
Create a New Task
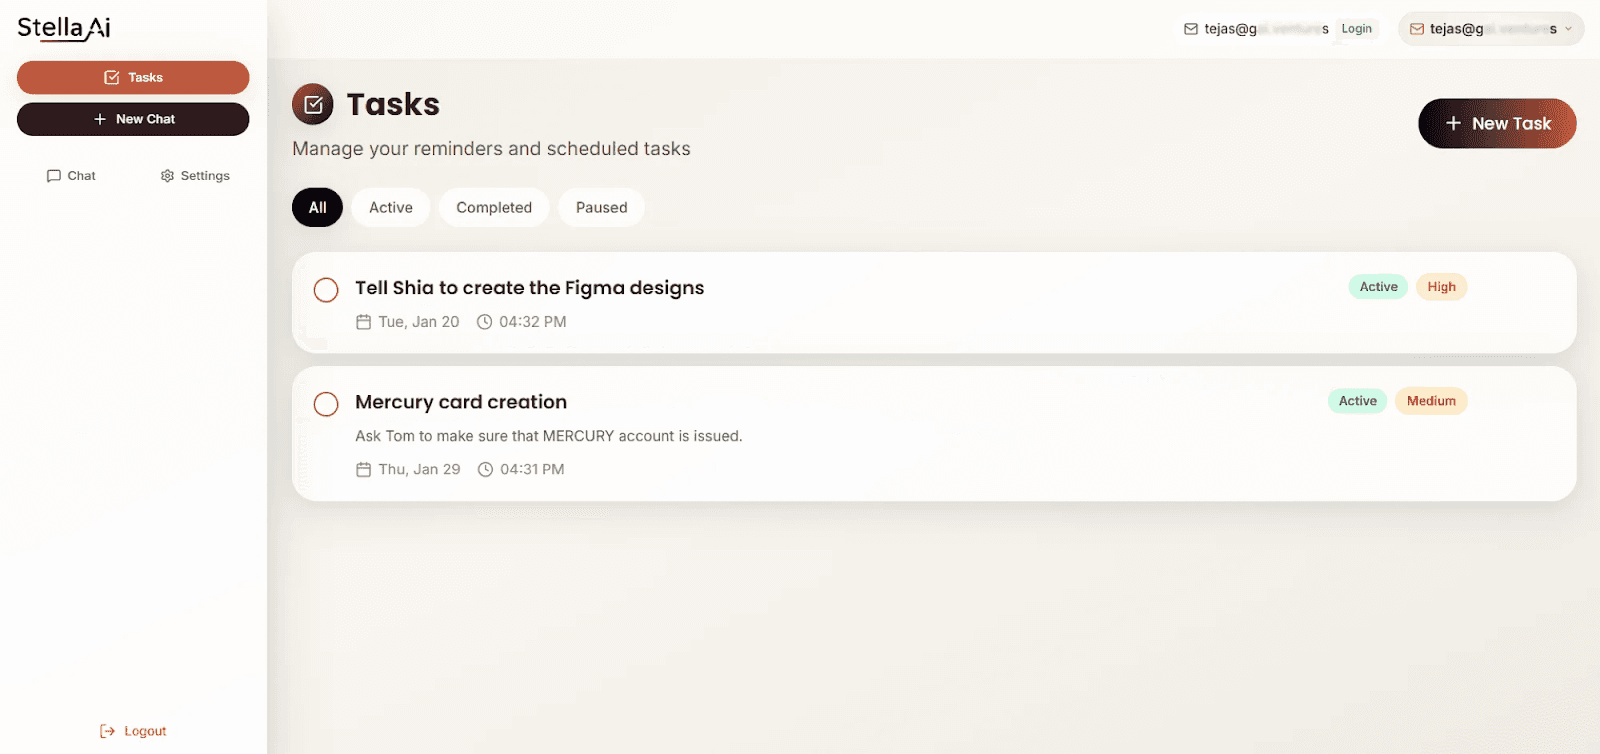(x=1496, y=123)
